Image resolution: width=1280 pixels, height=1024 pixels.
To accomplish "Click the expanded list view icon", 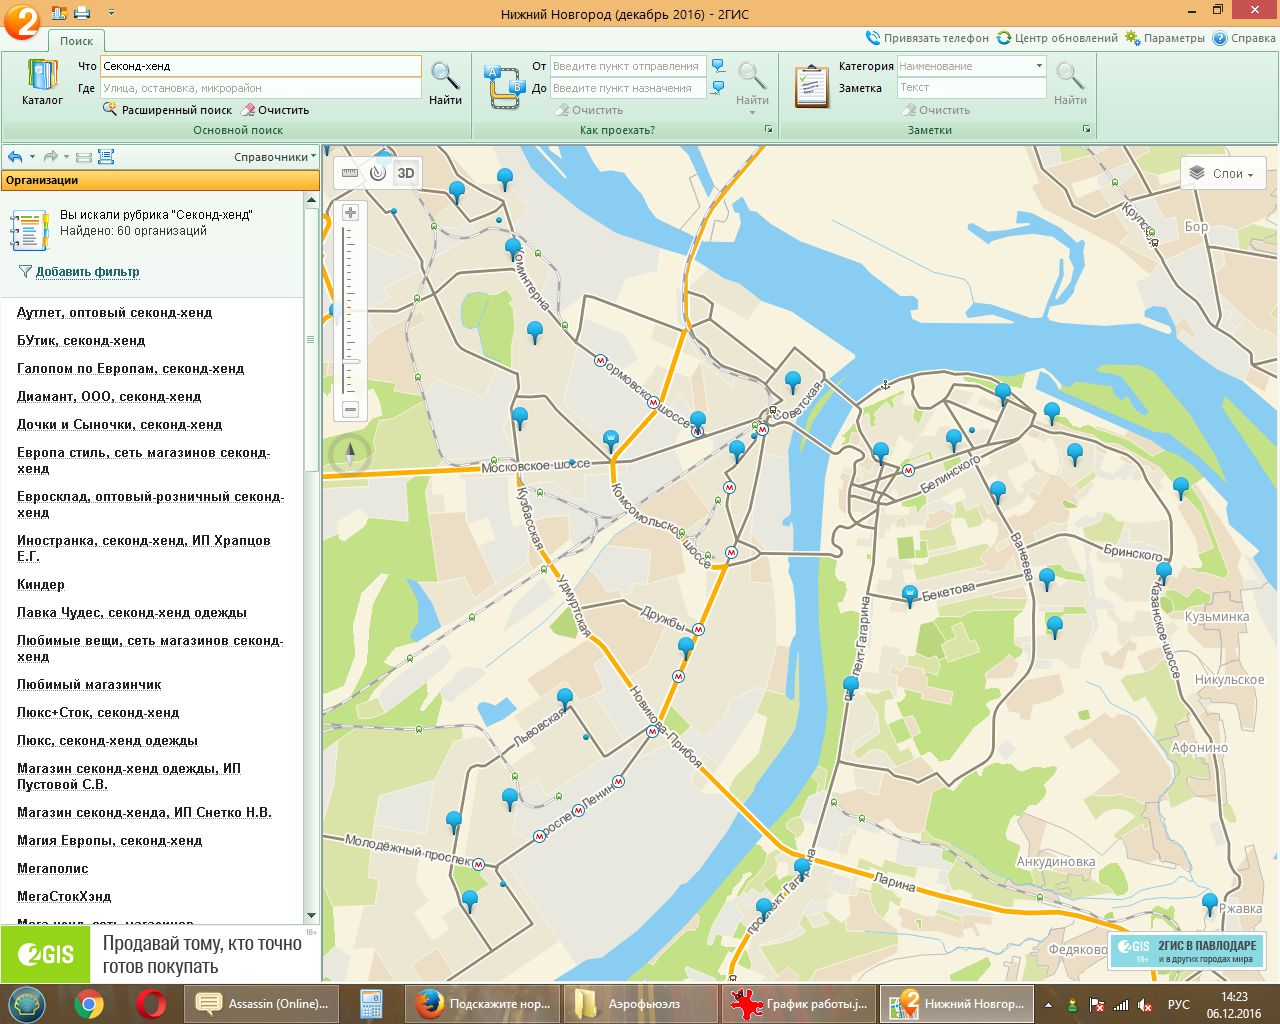I will (106, 157).
